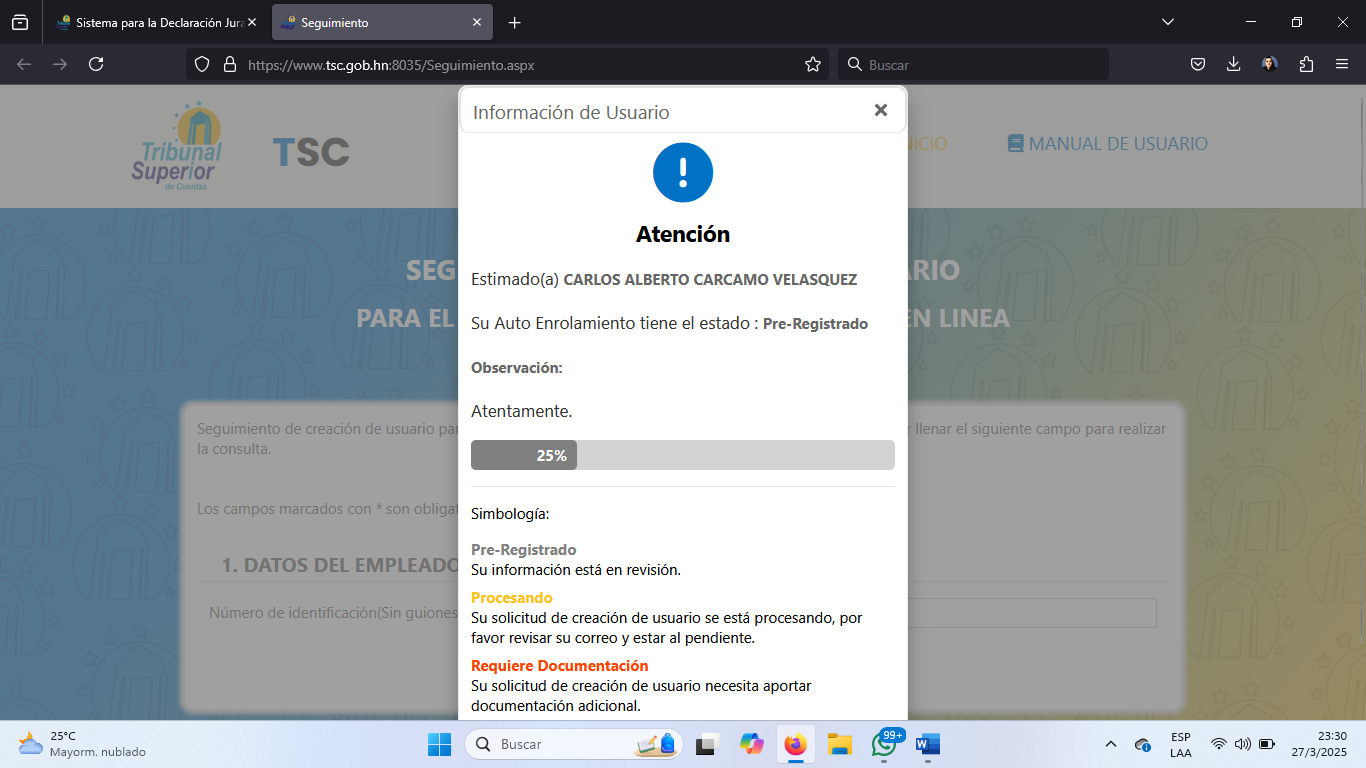
Task: Click the site security shield icon
Action: (x=202, y=64)
